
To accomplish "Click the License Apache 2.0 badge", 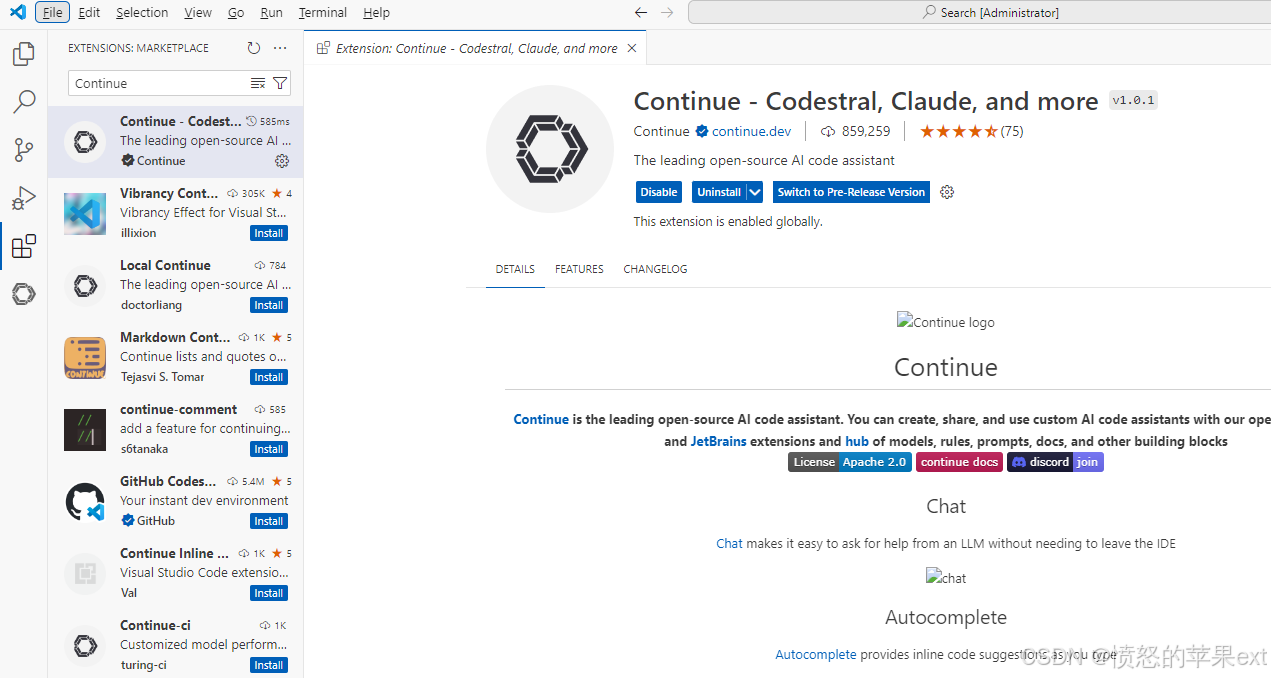I will tap(849, 462).
